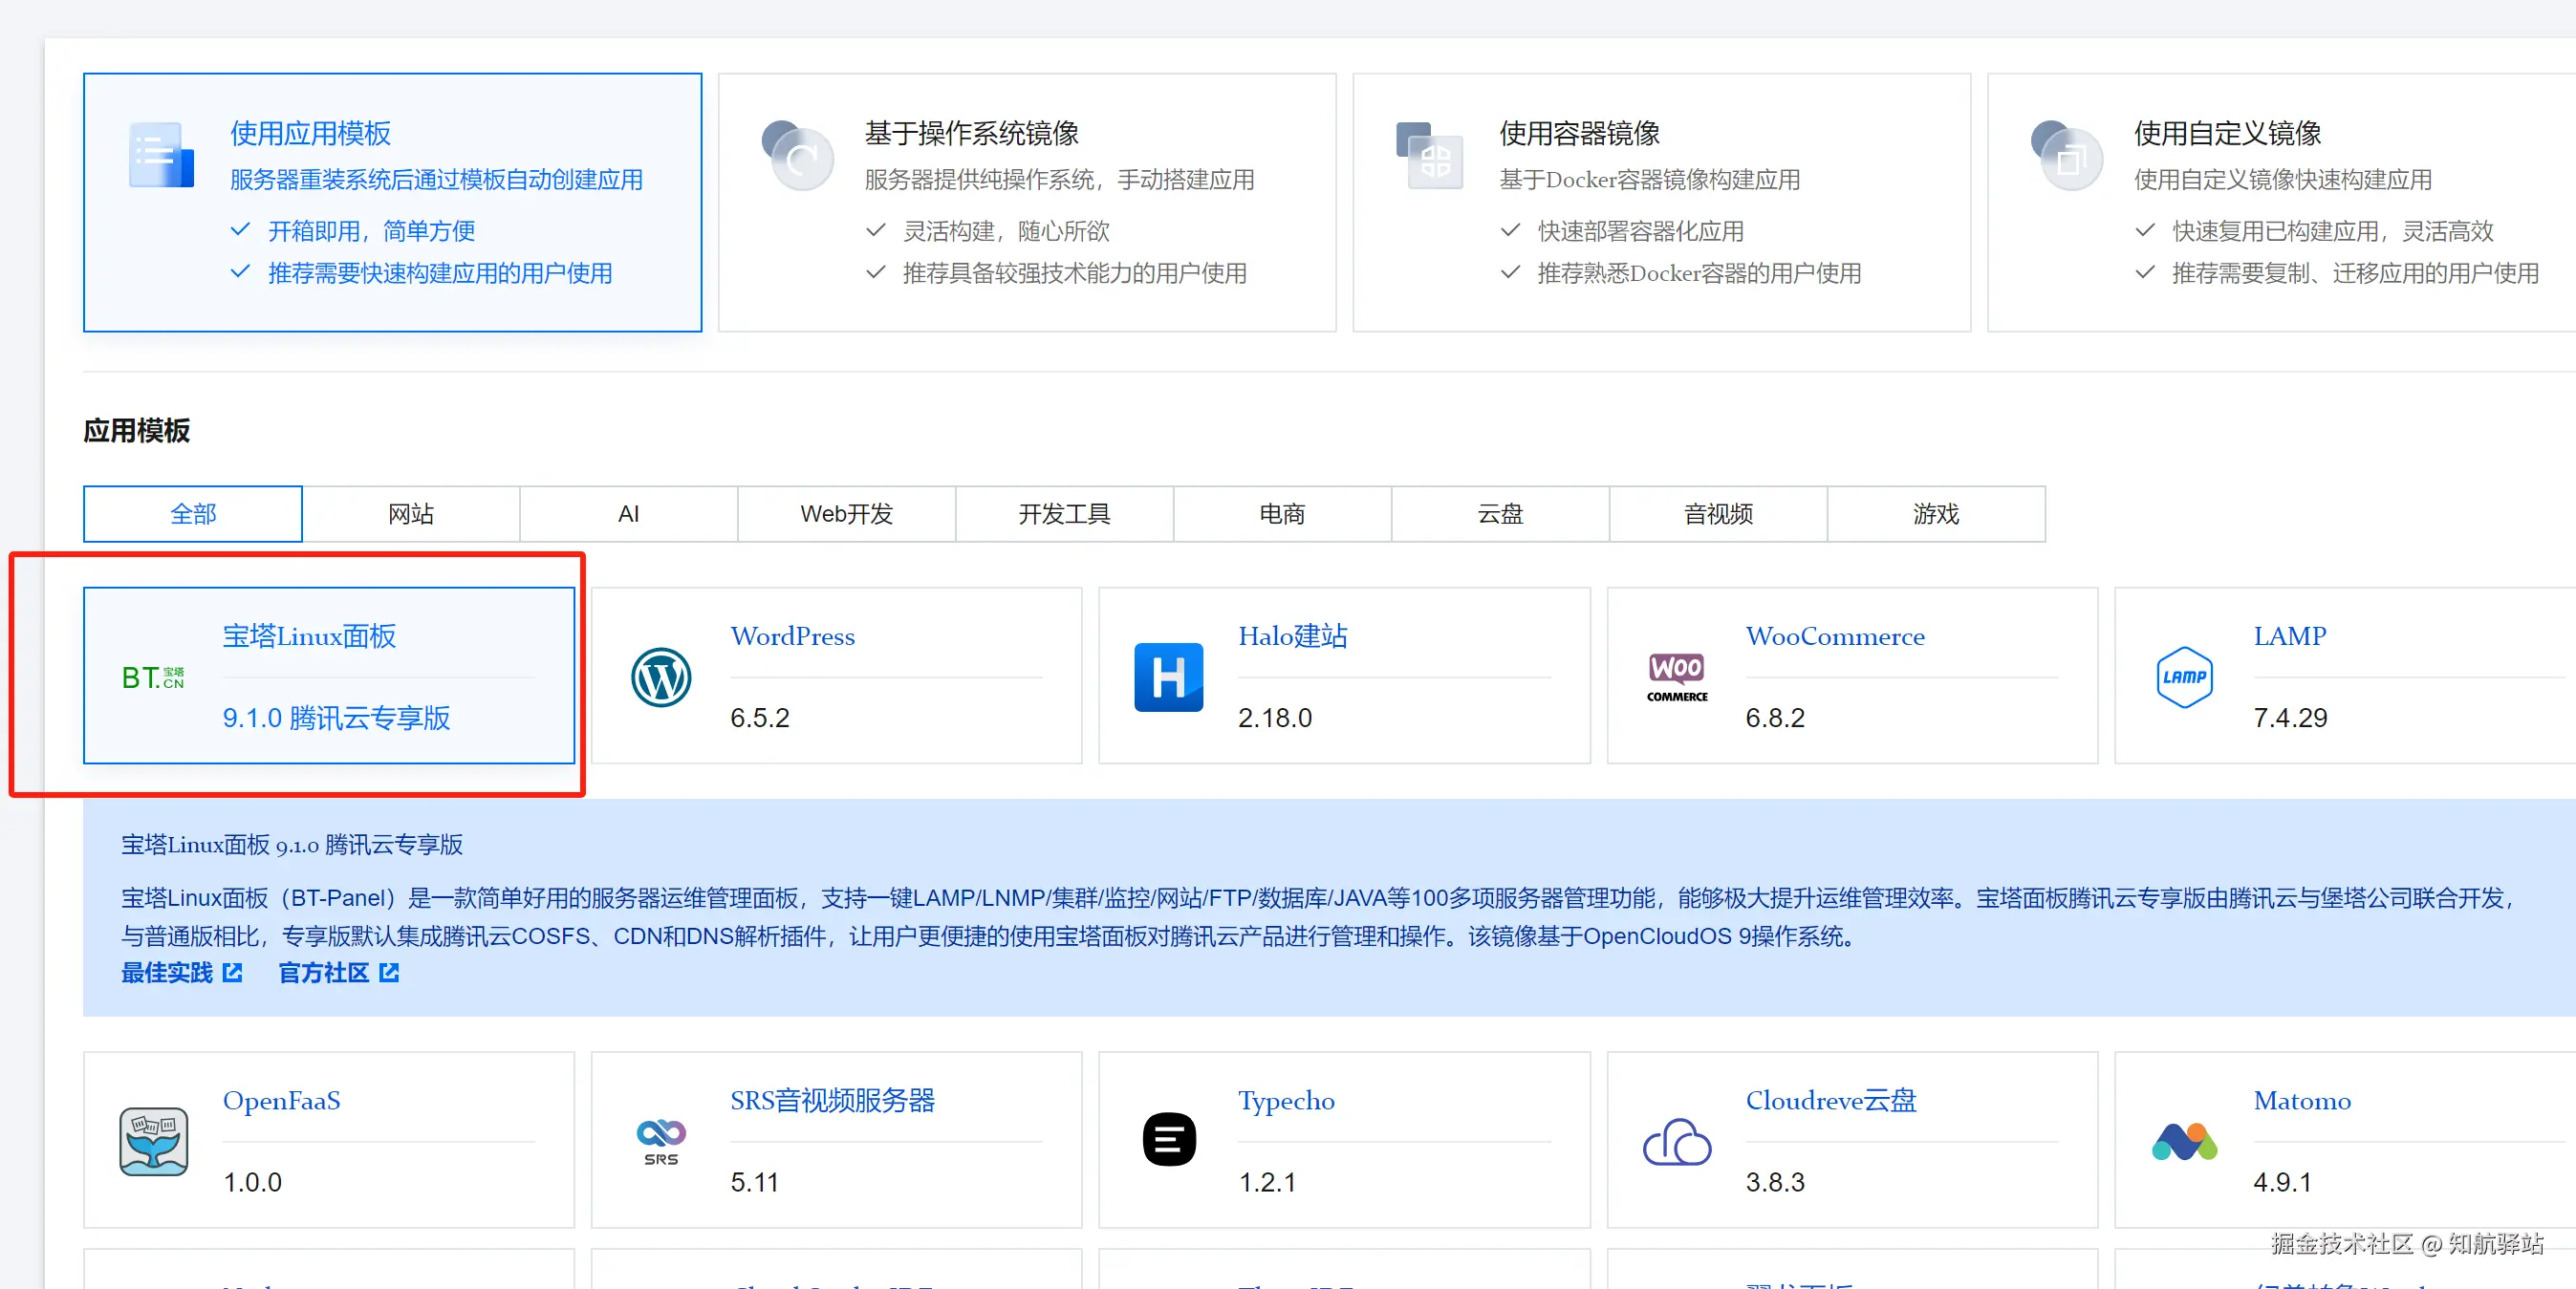
Task: Click the 快速部署容器化应用 line
Action: click(x=1640, y=231)
